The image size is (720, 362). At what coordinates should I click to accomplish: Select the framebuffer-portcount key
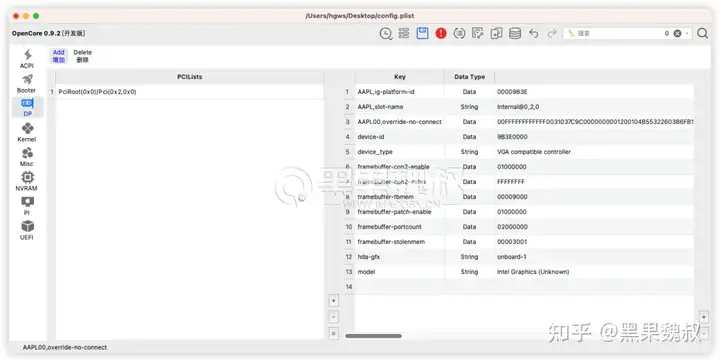coord(389,227)
